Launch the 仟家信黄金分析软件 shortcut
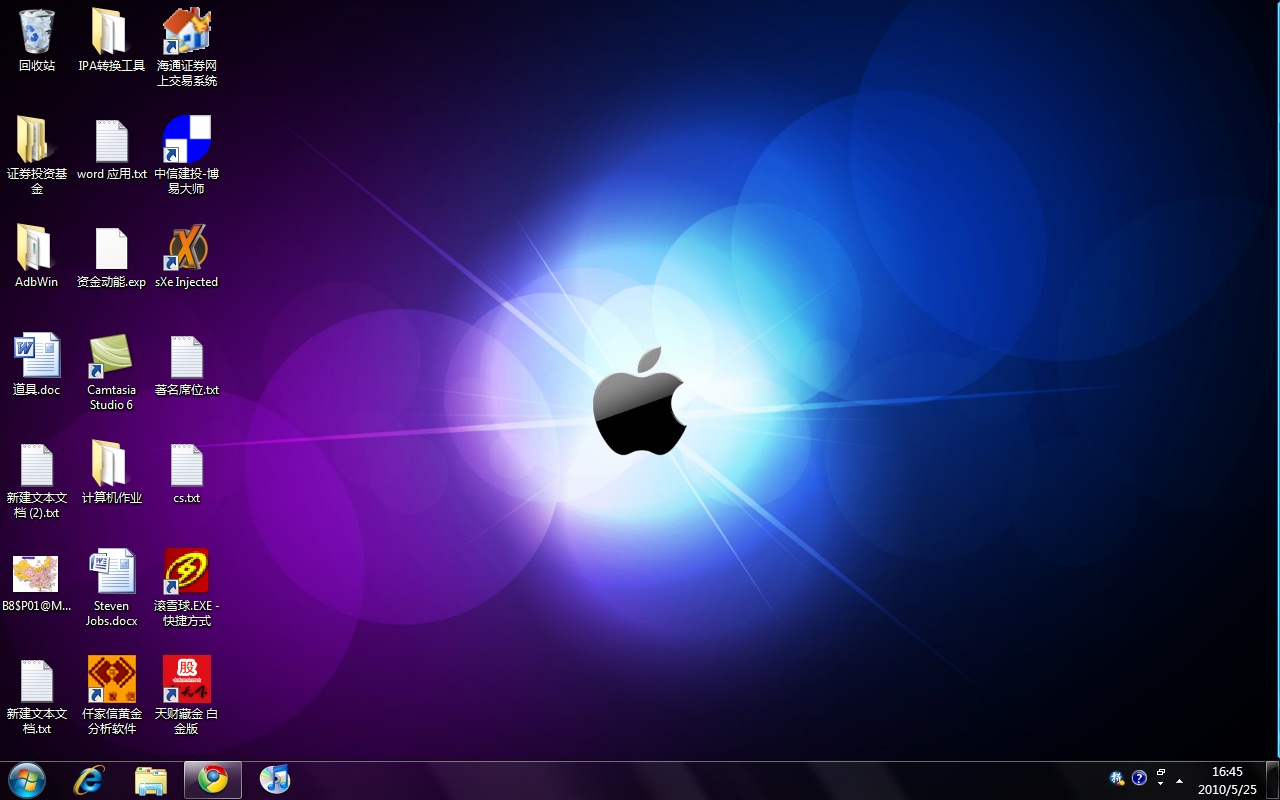The width and height of the screenshot is (1280, 800). 112,696
